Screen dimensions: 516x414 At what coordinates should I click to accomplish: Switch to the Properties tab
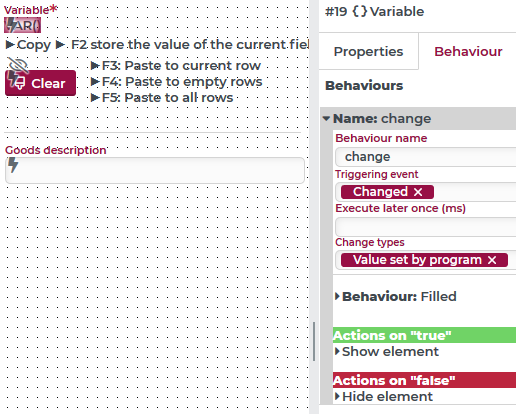pos(368,51)
